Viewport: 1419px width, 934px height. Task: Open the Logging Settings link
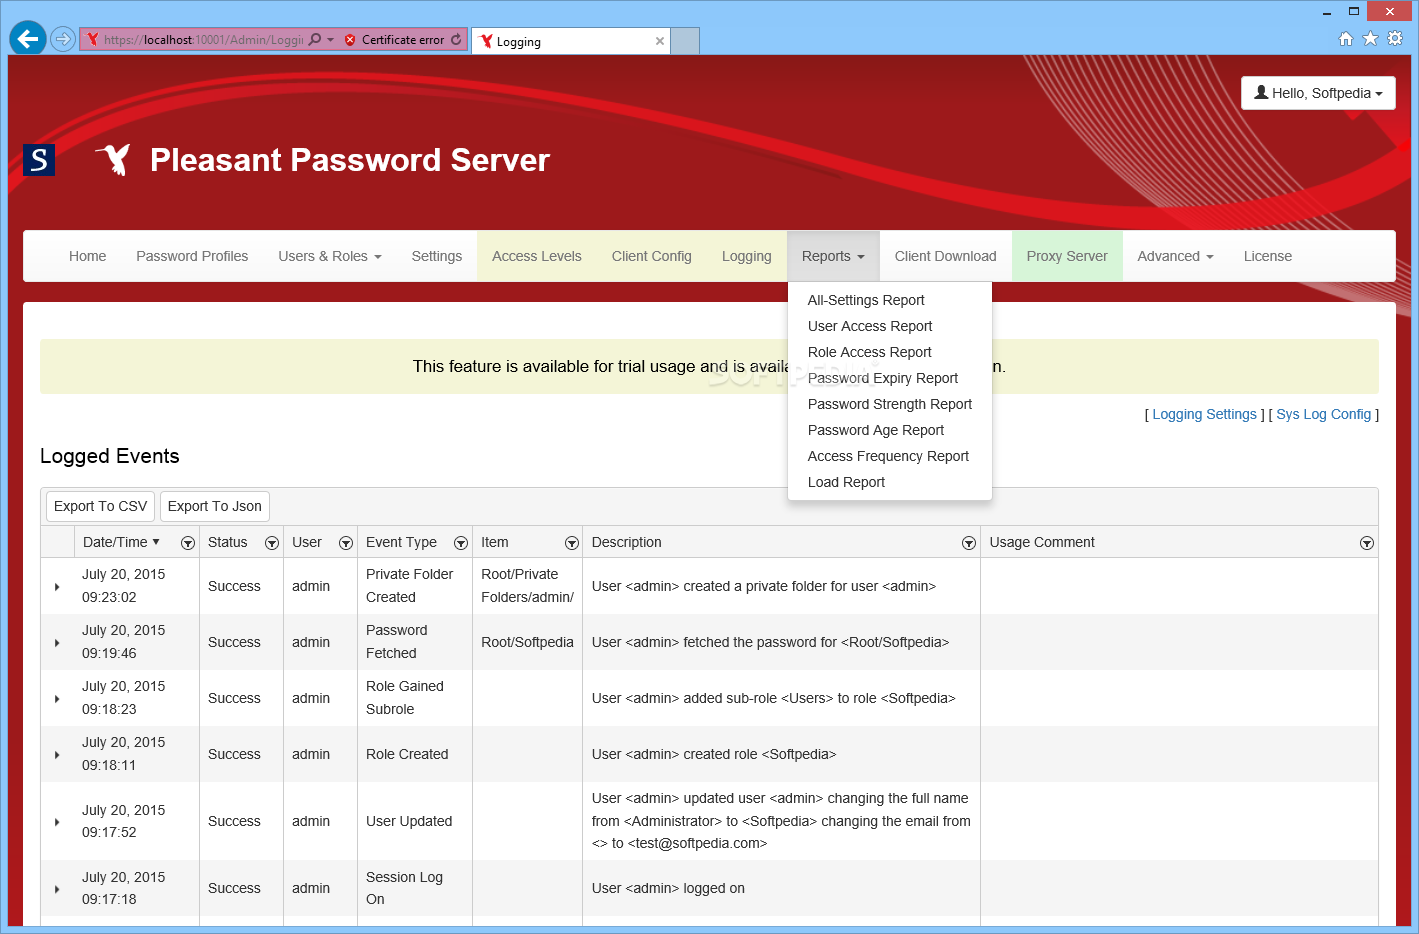[x=1204, y=414]
